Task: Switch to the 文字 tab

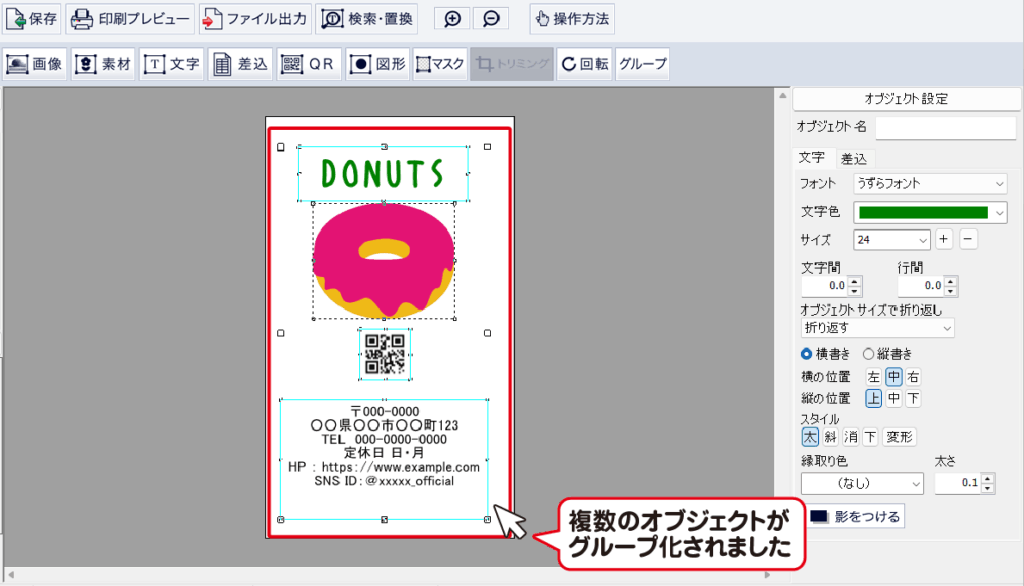Action: (811, 158)
